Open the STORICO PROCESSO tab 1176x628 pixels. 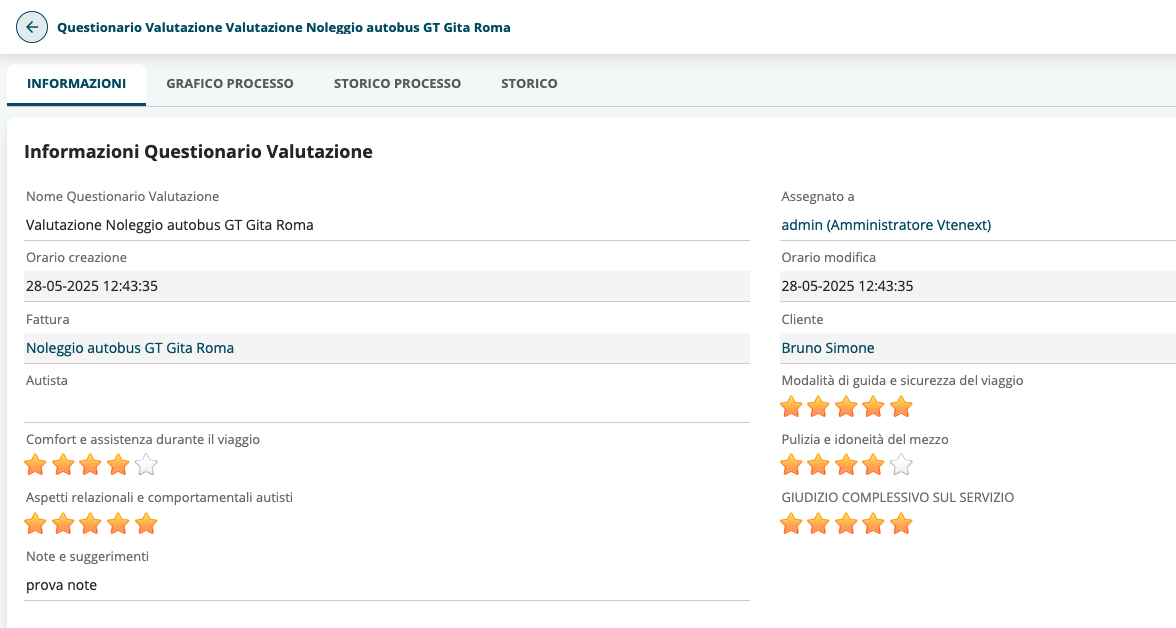point(397,83)
